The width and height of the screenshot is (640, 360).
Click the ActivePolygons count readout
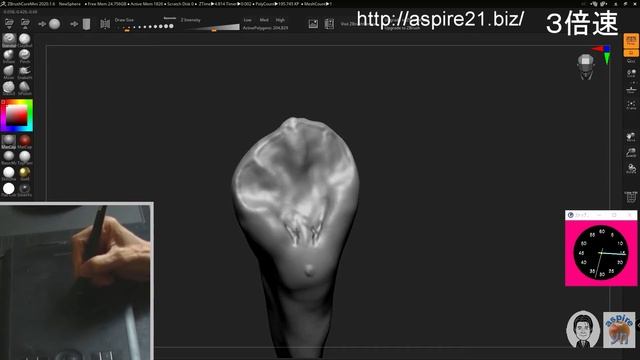coord(265,28)
